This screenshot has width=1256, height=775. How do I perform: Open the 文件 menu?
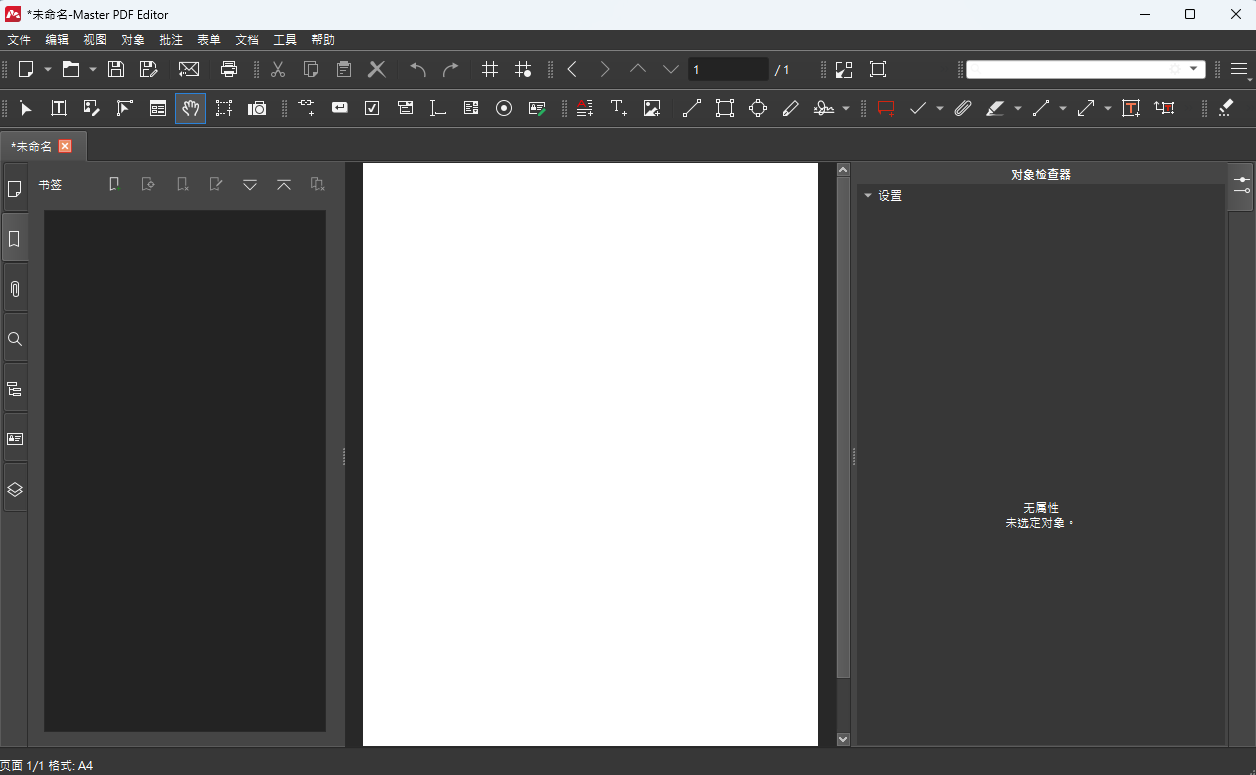point(19,40)
